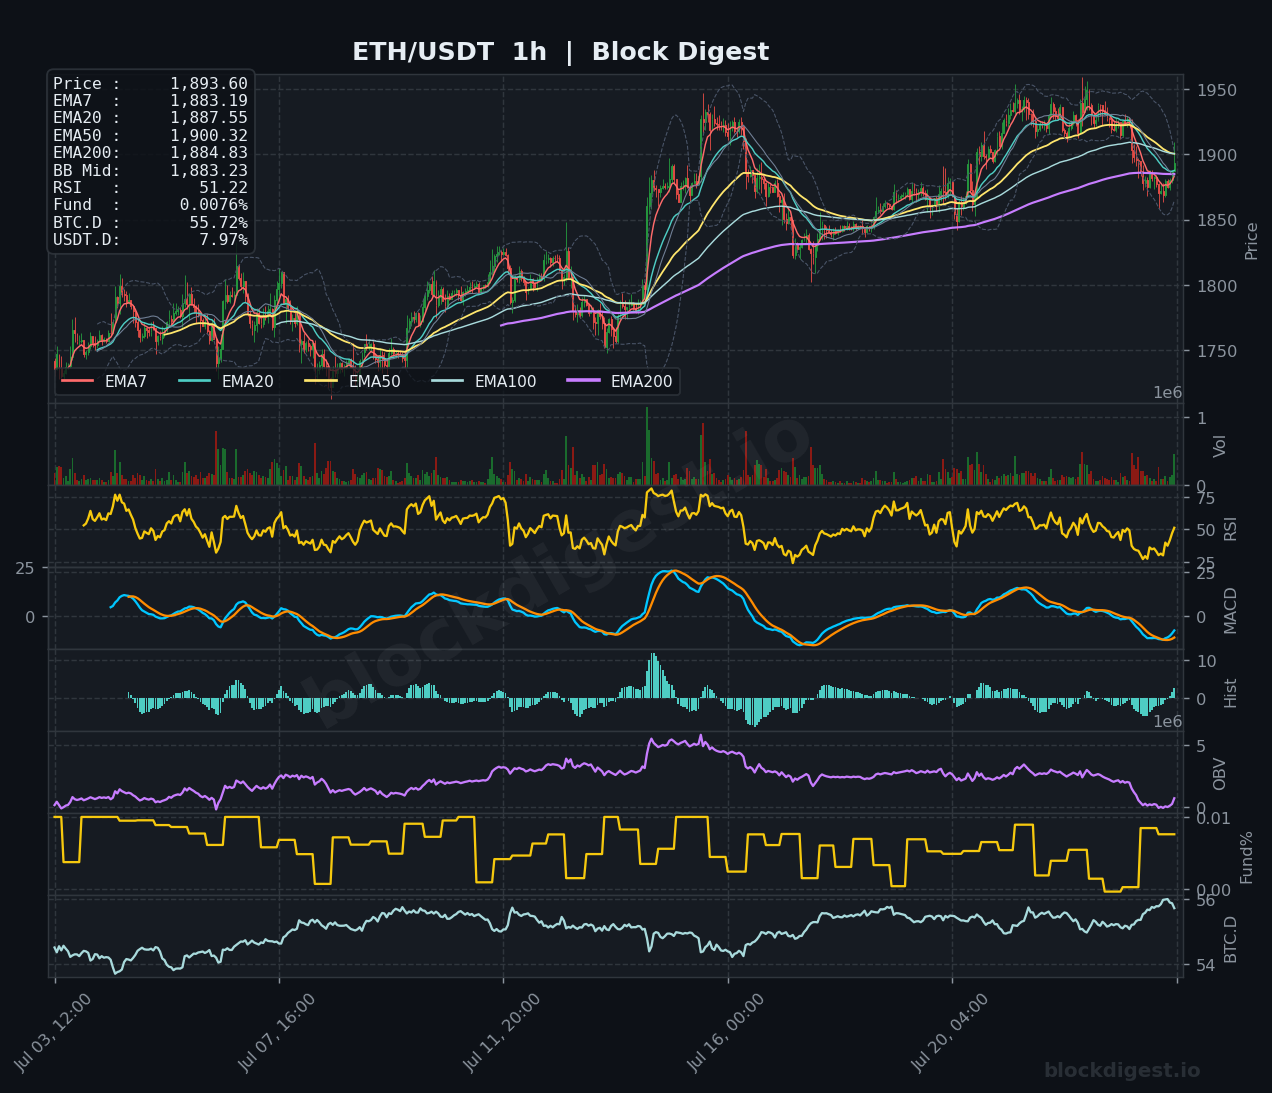Select the EMA7 value 1,883.19
This screenshot has width=1272, height=1093.
pos(208,101)
